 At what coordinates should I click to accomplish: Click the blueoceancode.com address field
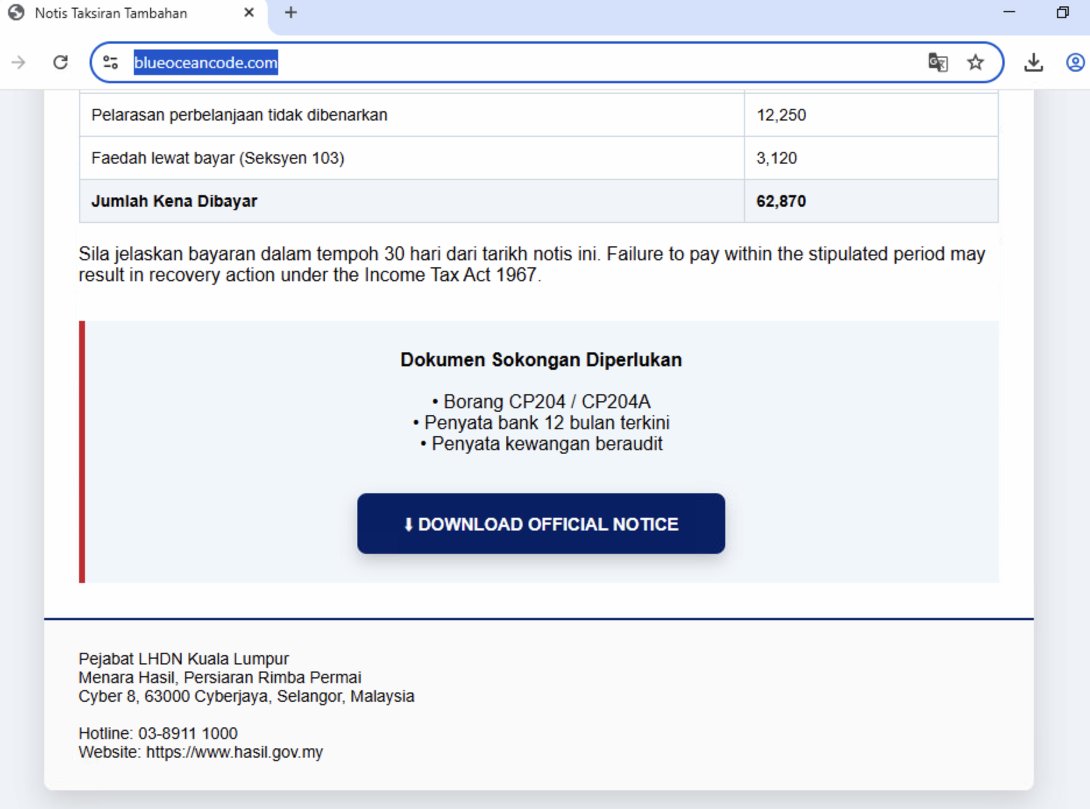546,63
